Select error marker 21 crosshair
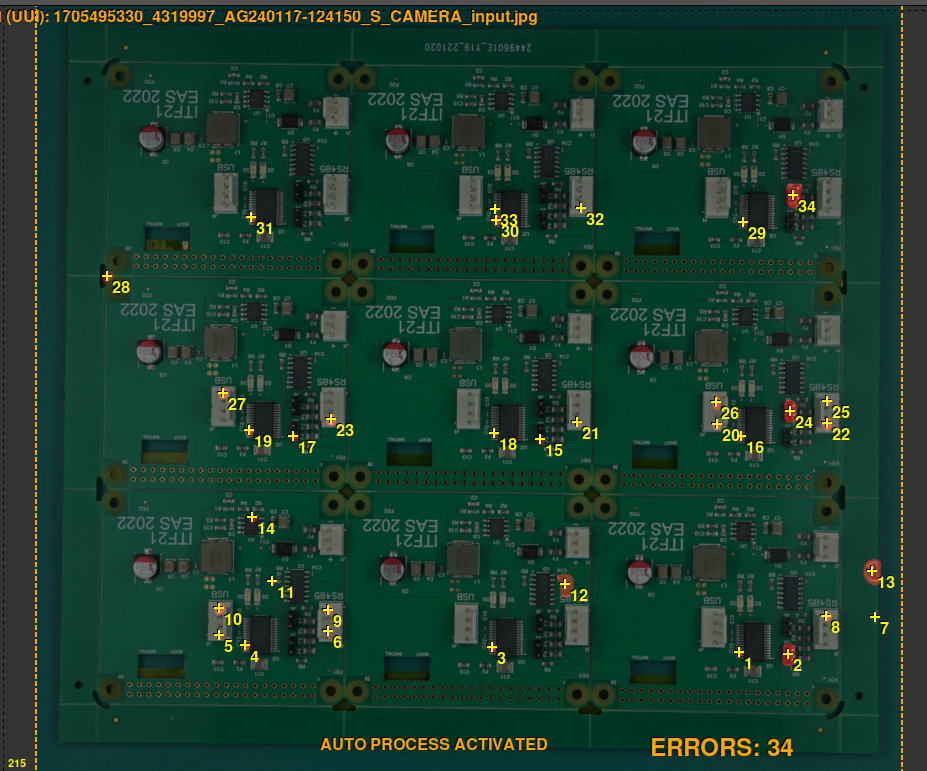 577,422
